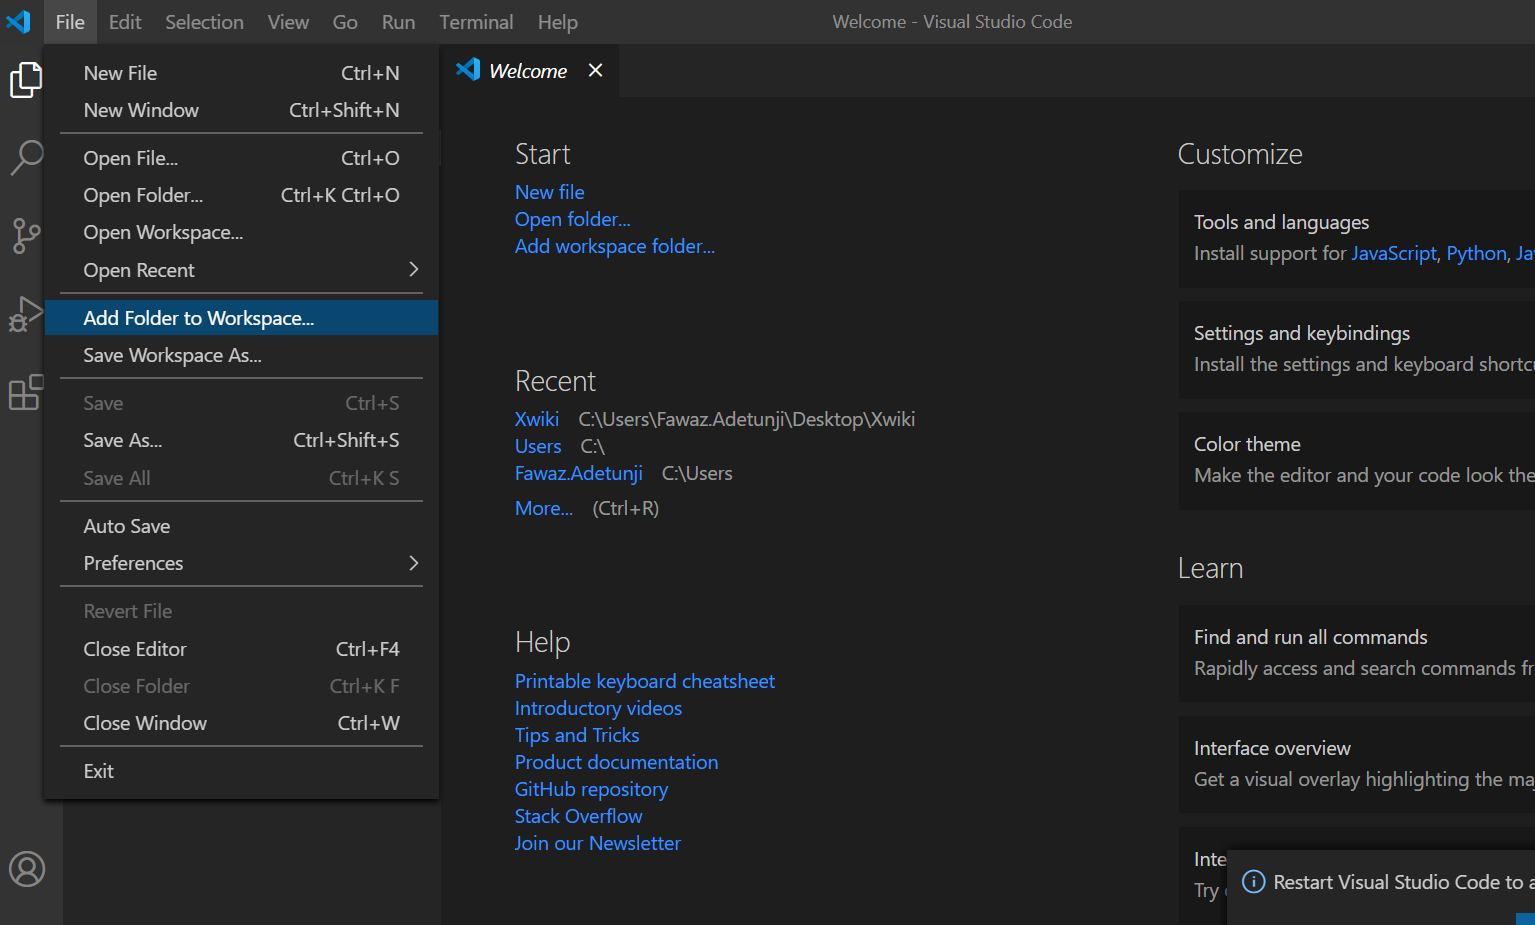Click the Add workspace folder... link

pyautogui.click(x=615, y=246)
